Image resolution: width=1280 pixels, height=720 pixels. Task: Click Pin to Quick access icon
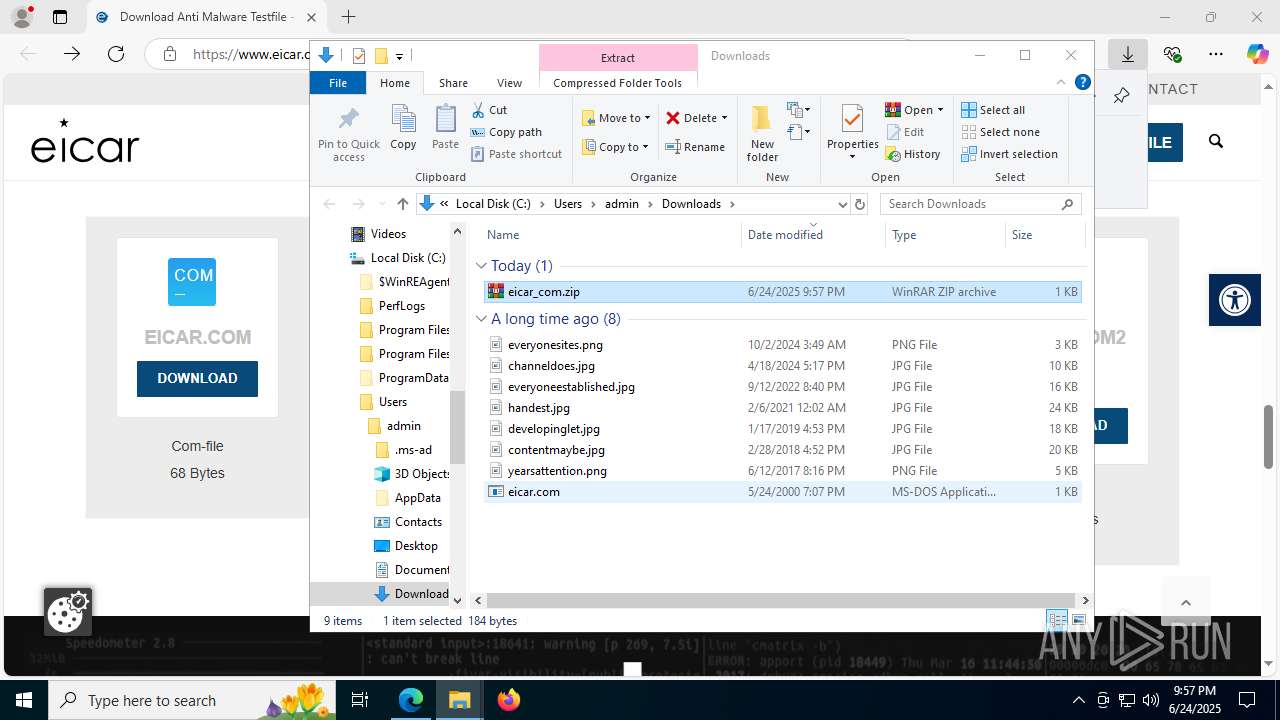[x=349, y=133]
